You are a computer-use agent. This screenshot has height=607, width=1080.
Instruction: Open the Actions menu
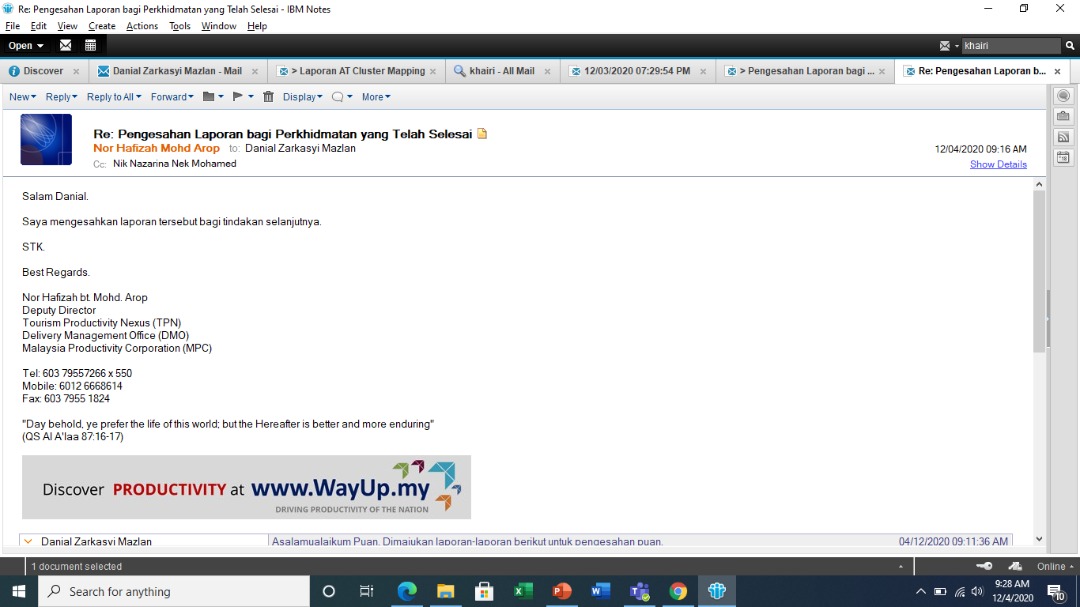(142, 26)
